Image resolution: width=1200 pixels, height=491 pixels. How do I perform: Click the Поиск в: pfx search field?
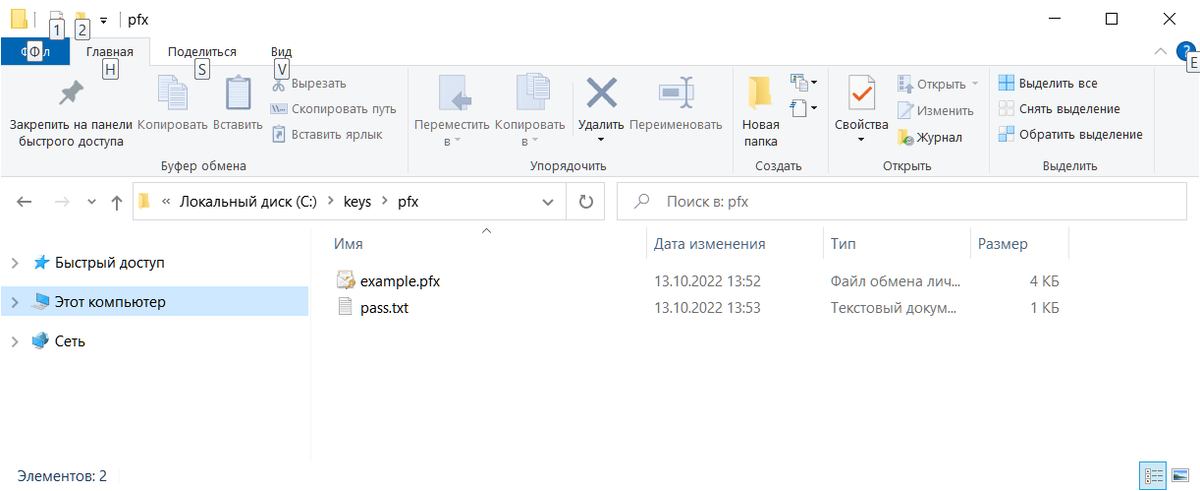click(x=902, y=201)
